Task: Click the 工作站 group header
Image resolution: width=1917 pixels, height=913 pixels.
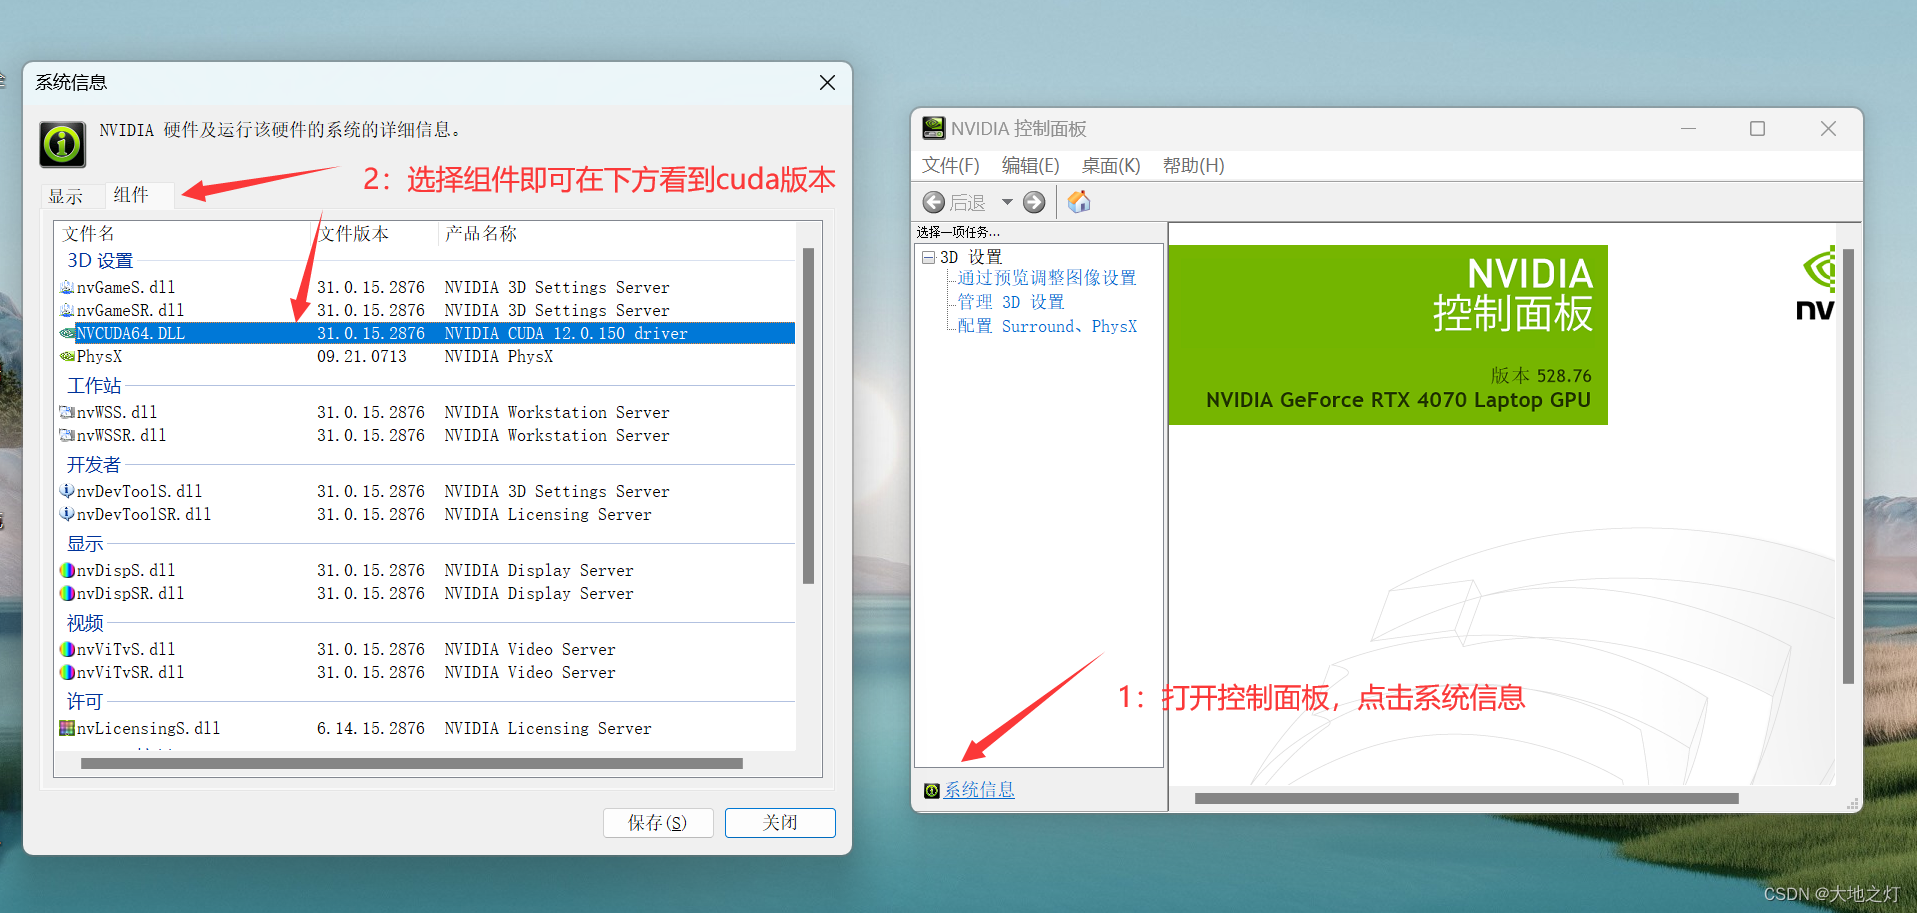Action: pos(94,385)
